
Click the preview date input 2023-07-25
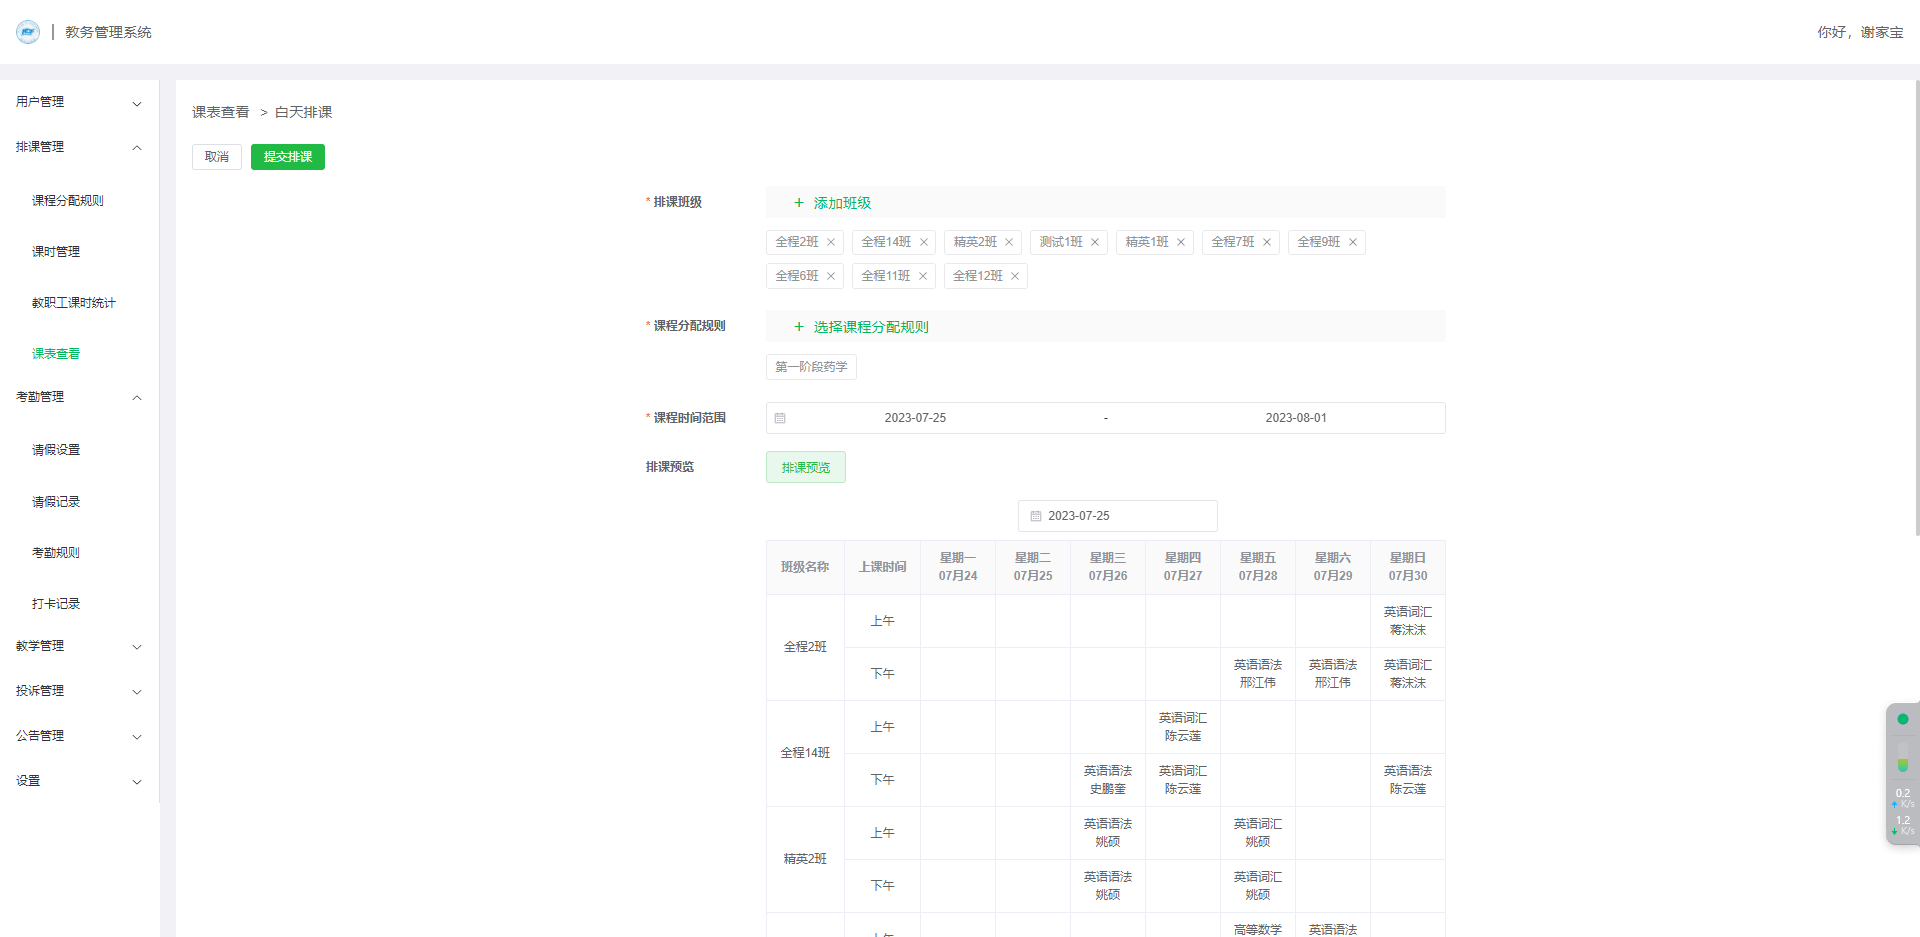pyautogui.click(x=1118, y=516)
